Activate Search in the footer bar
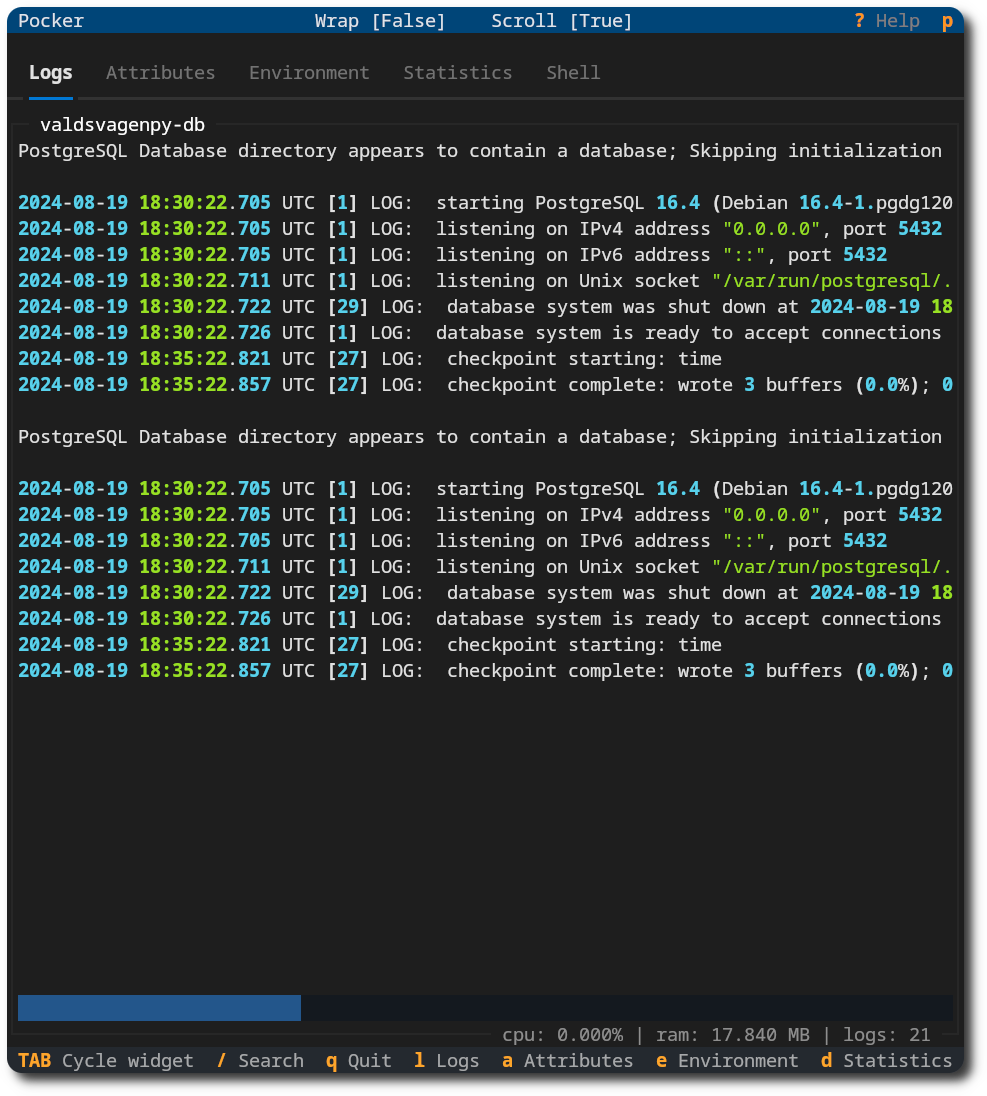This screenshot has width=987, height=1096. pos(260,1060)
